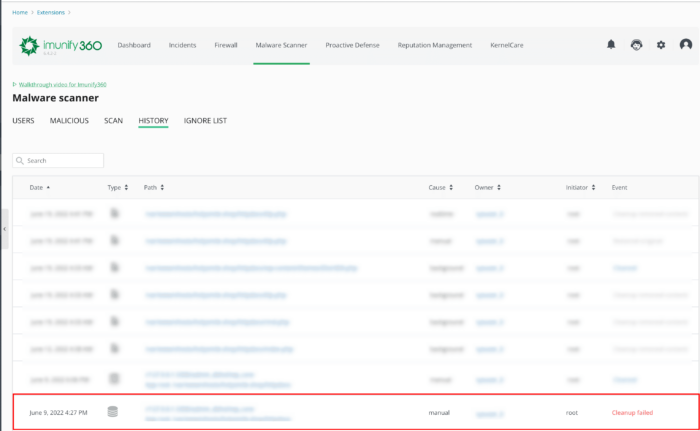Sort entries by Owner column
Screen dimensions: 700x431
[488, 187]
